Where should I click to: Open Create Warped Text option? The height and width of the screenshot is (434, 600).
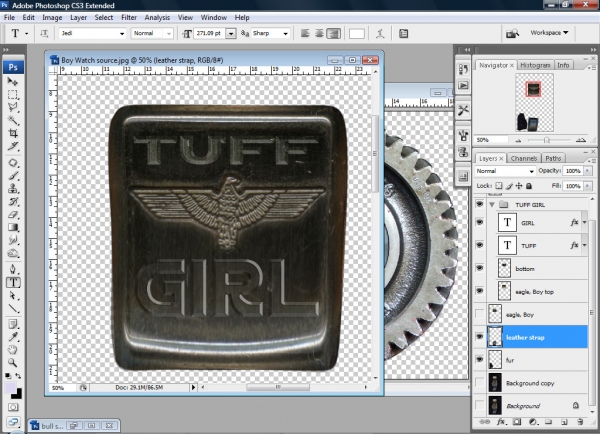click(x=380, y=34)
